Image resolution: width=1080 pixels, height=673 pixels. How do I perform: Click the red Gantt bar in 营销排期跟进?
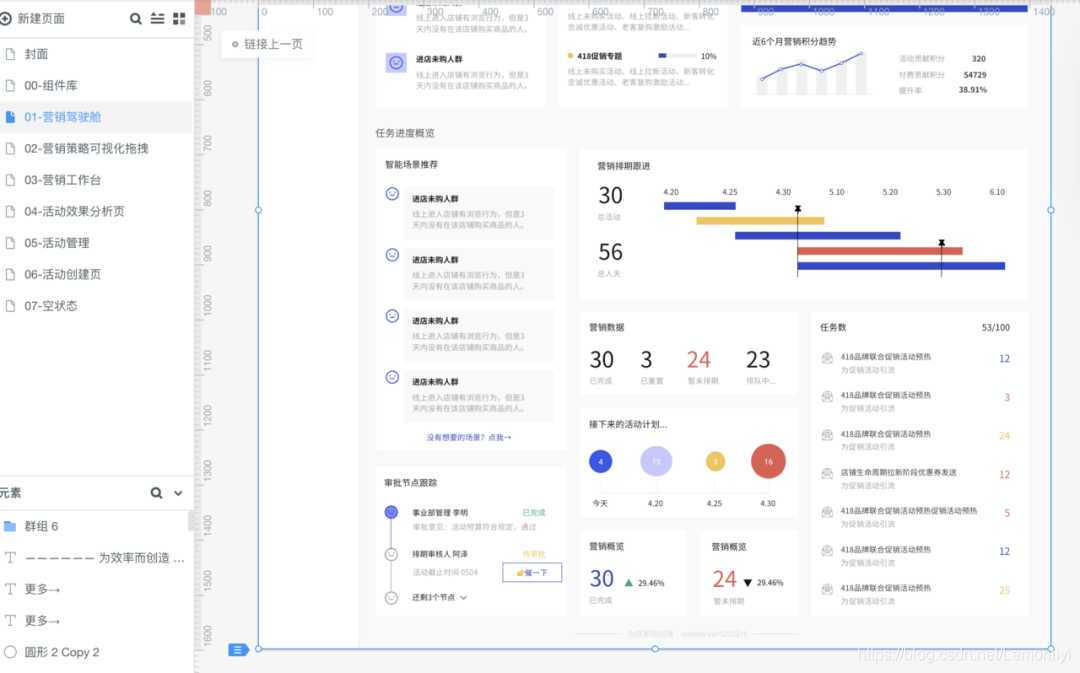coord(880,251)
